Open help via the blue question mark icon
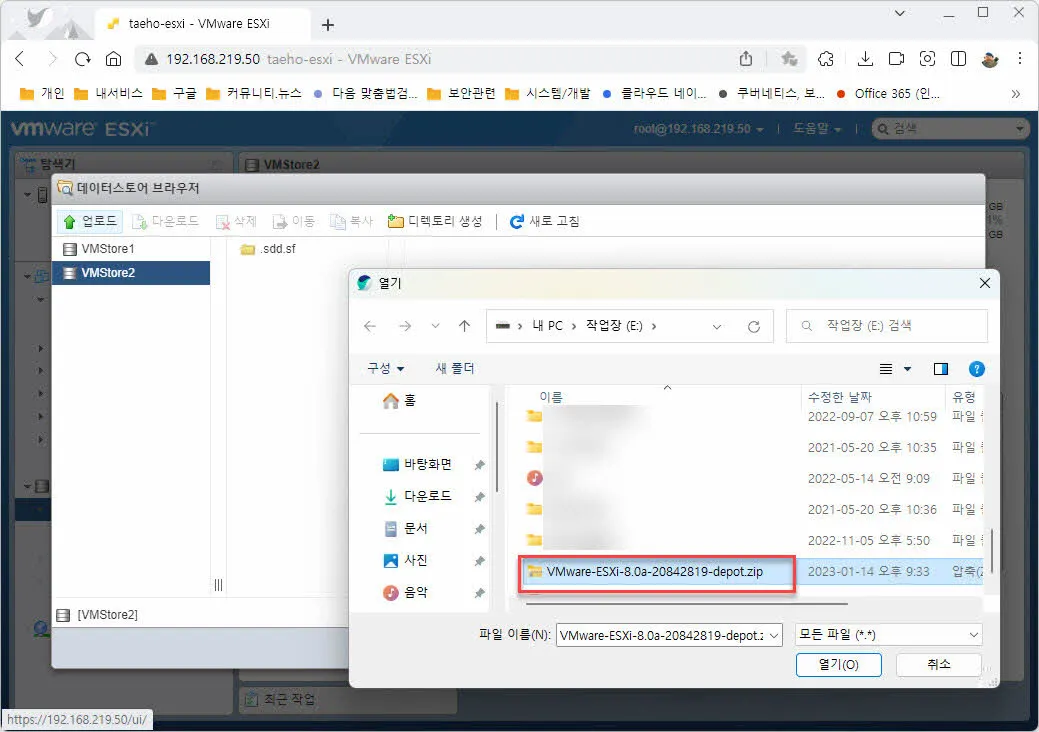 click(x=977, y=368)
